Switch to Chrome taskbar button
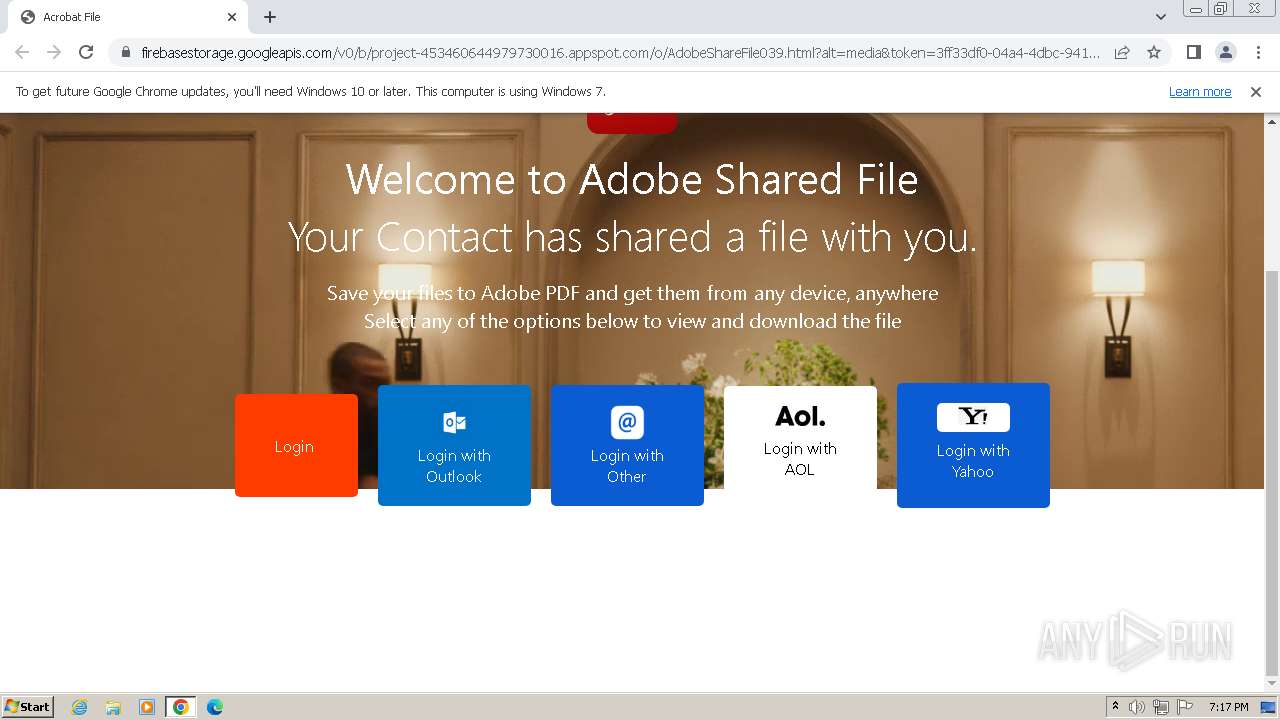The image size is (1280, 720). point(181,707)
